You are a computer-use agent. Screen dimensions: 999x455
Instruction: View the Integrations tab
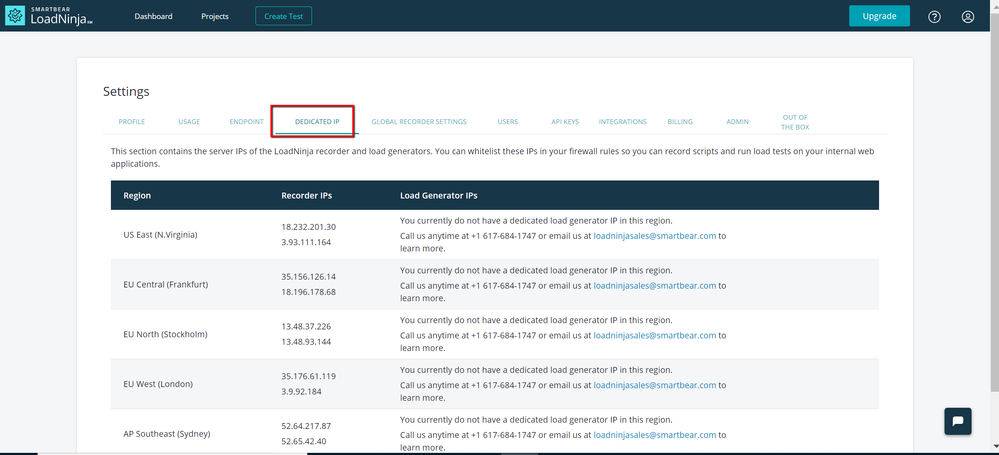tap(622, 122)
